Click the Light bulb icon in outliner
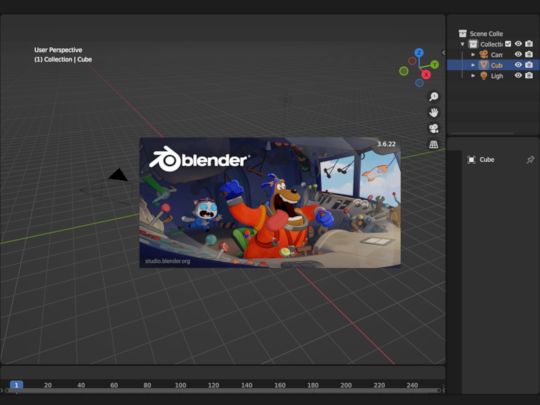The image size is (540, 405). 484,76
